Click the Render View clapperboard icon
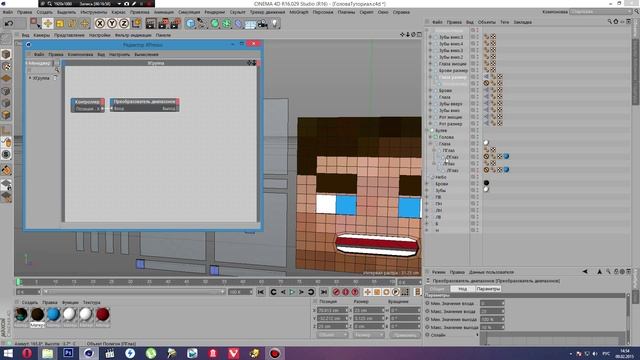The image size is (640, 360). (151, 24)
